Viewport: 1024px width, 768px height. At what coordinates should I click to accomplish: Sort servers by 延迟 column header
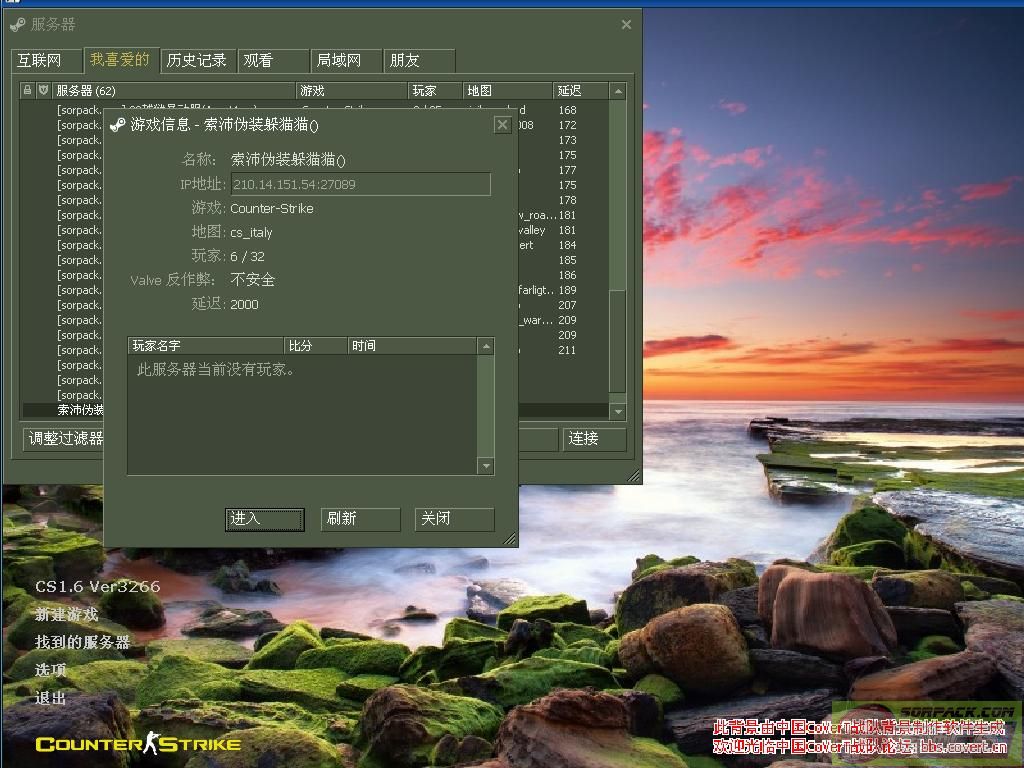point(579,91)
